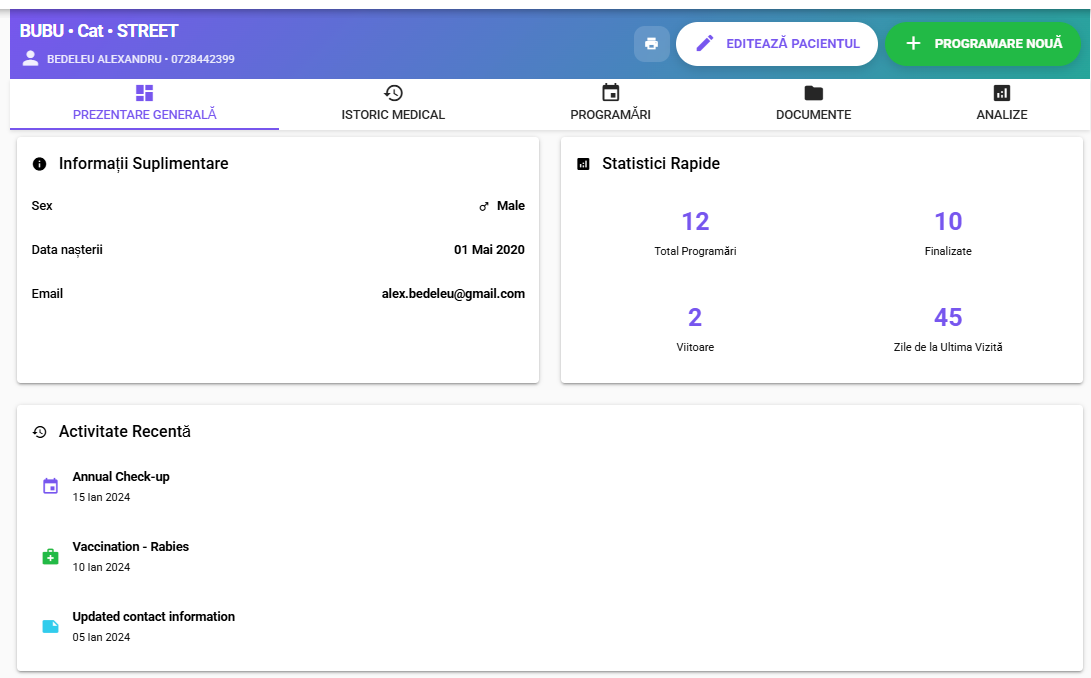Click the chart icon above Analize
Image resolution: width=1091 pixels, height=678 pixels.
coord(1002,93)
